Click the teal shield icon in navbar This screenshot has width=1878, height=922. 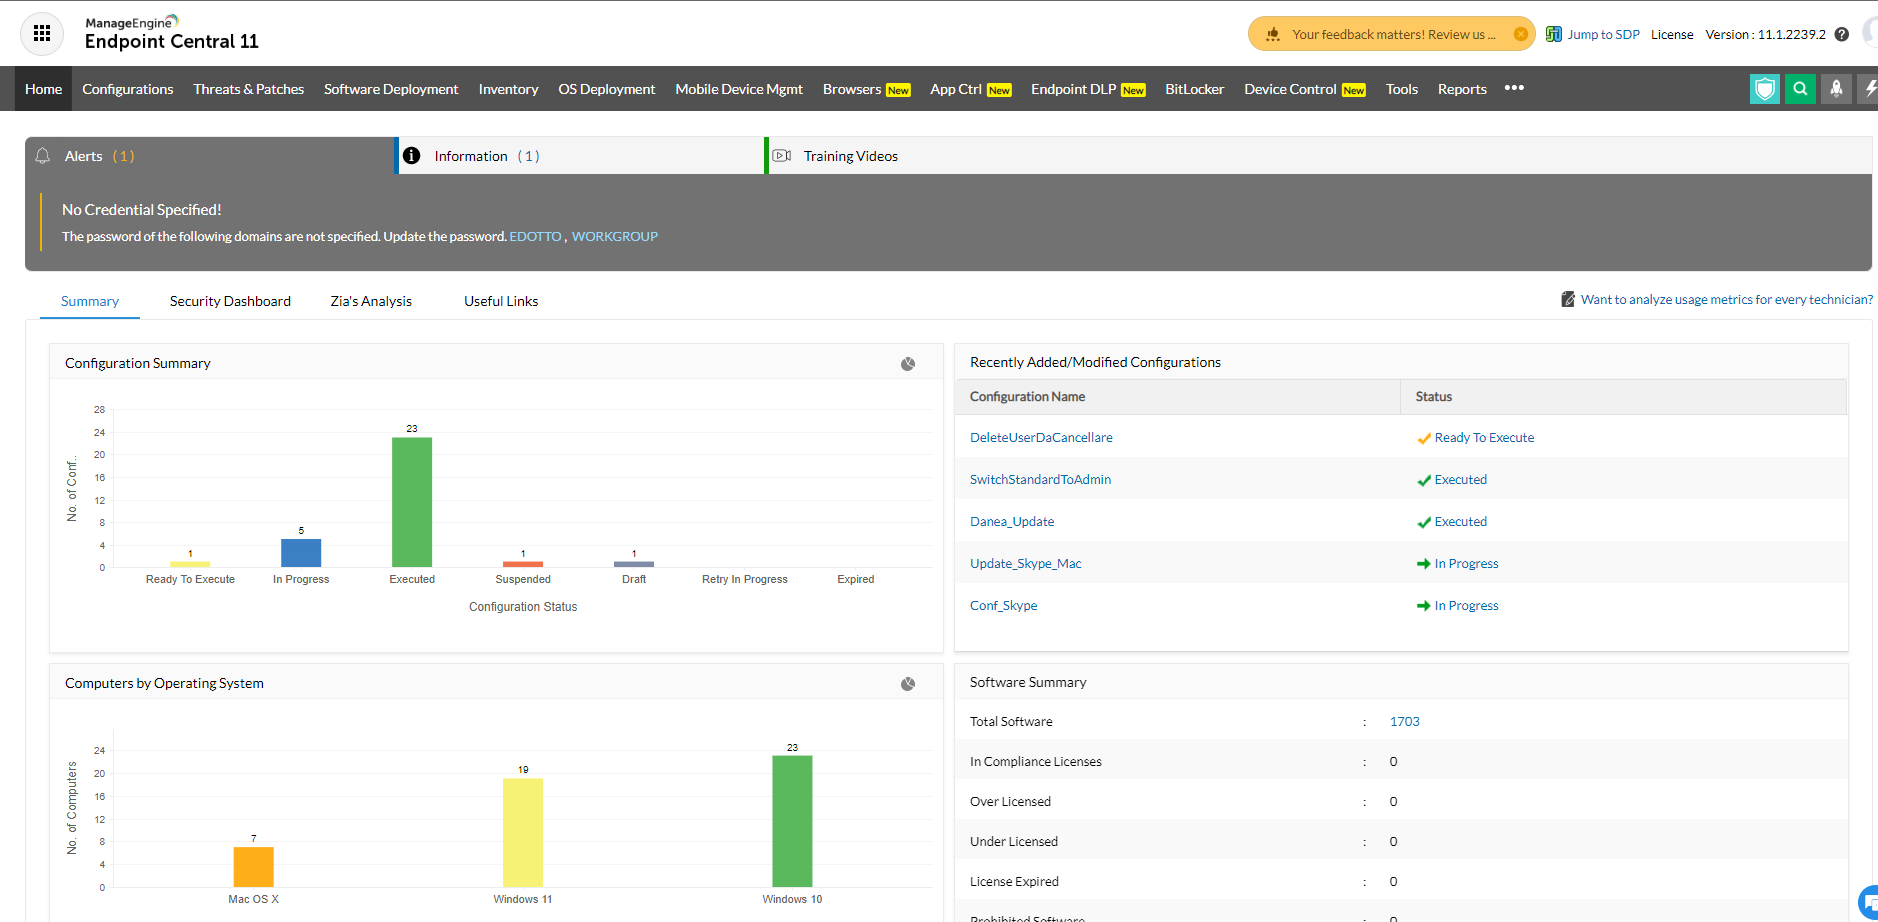click(1765, 89)
